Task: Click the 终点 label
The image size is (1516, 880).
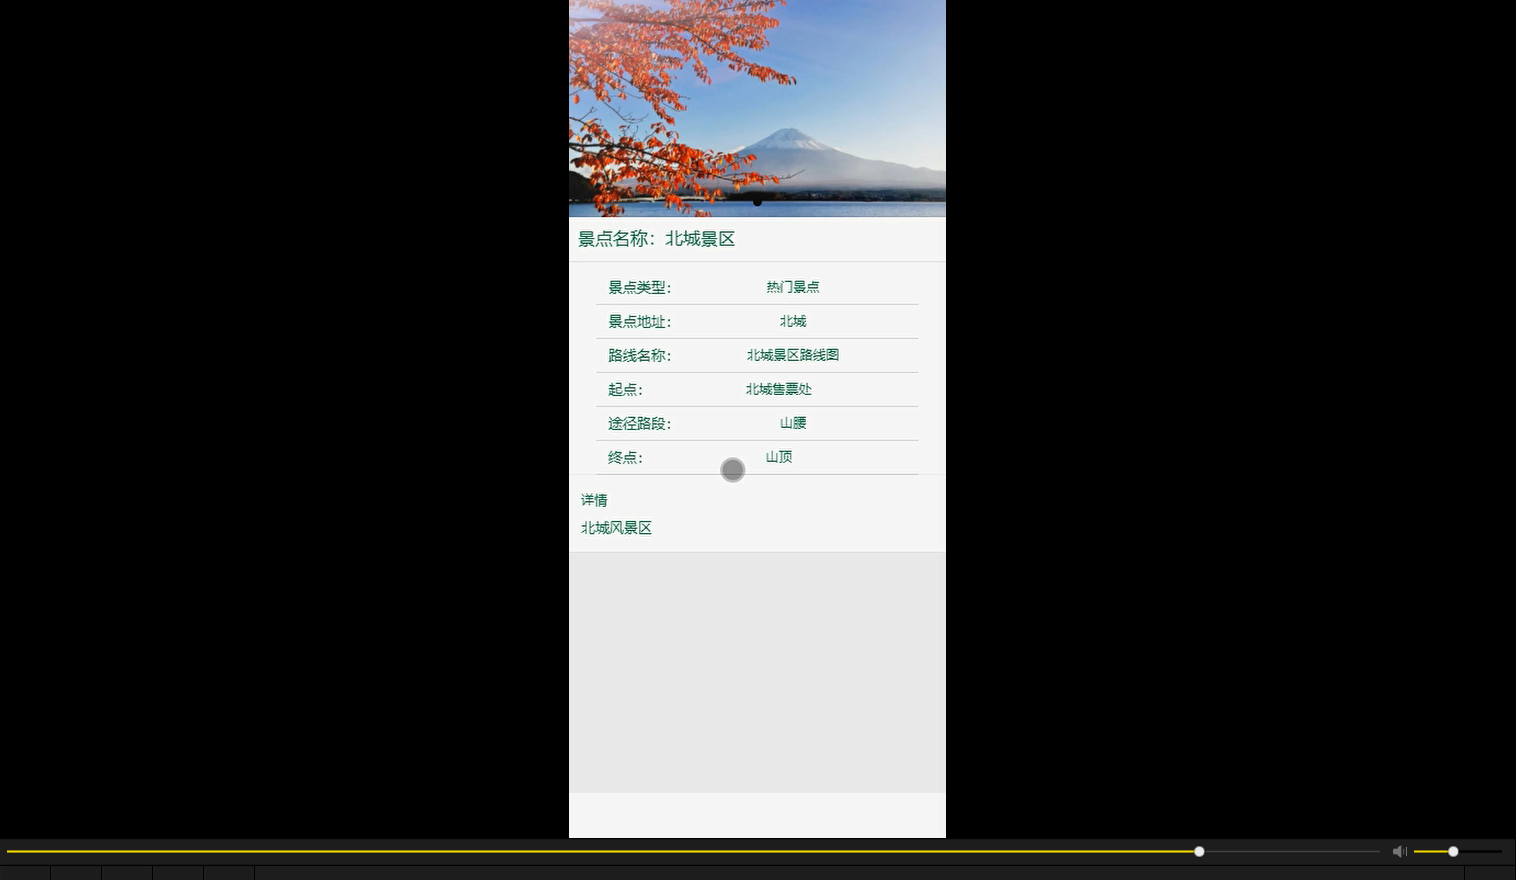Action: (625, 457)
